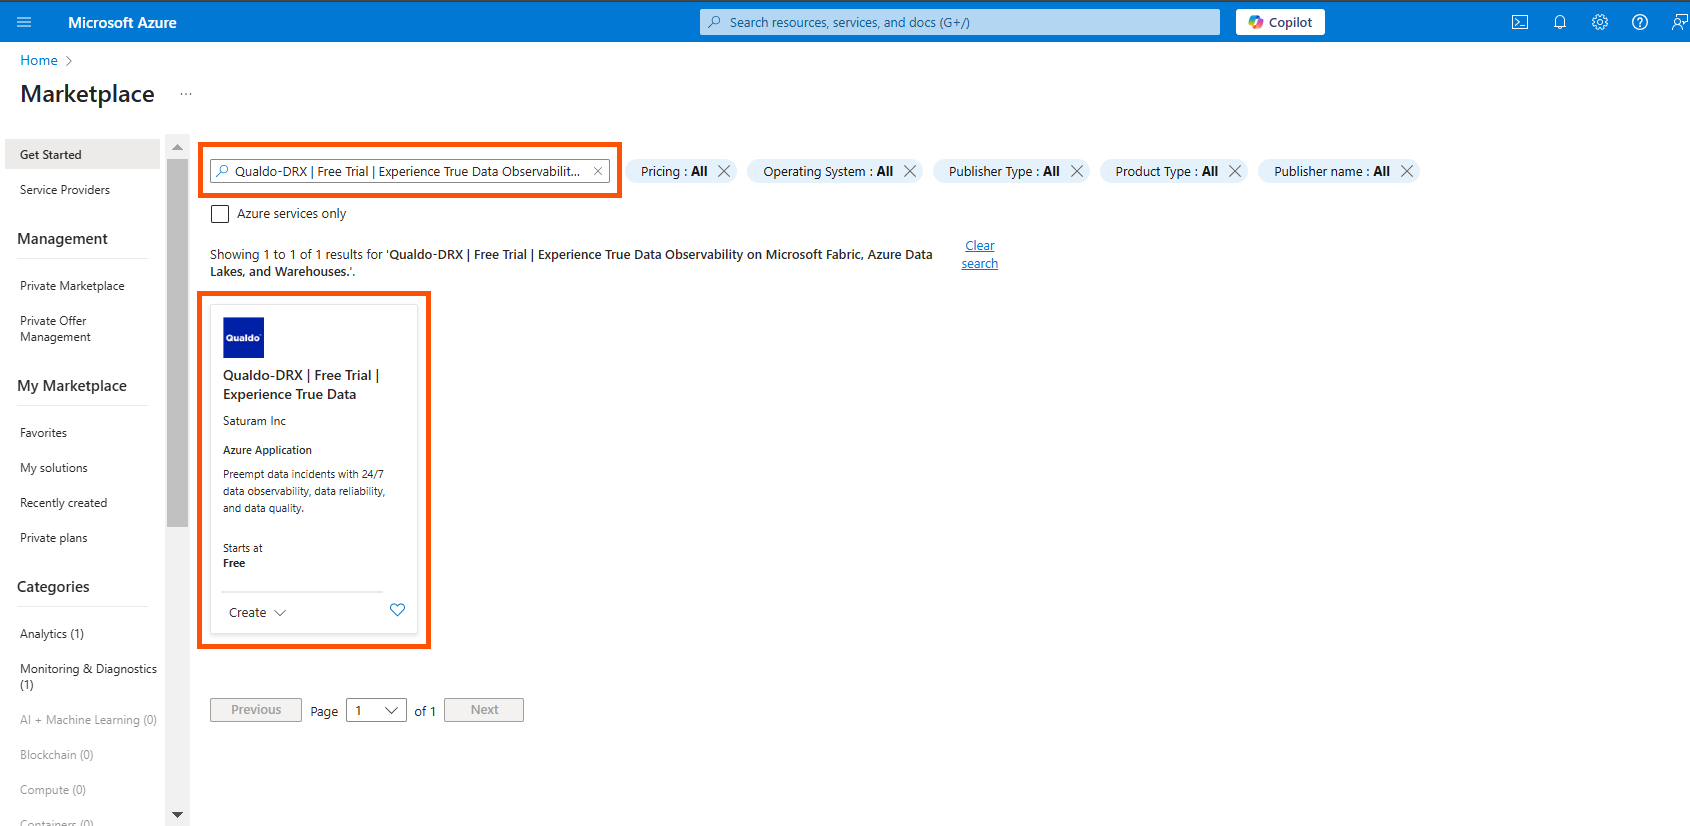The width and height of the screenshot is (1690, 826).
Task: Click the Previous page button
Action: point(256,710)
